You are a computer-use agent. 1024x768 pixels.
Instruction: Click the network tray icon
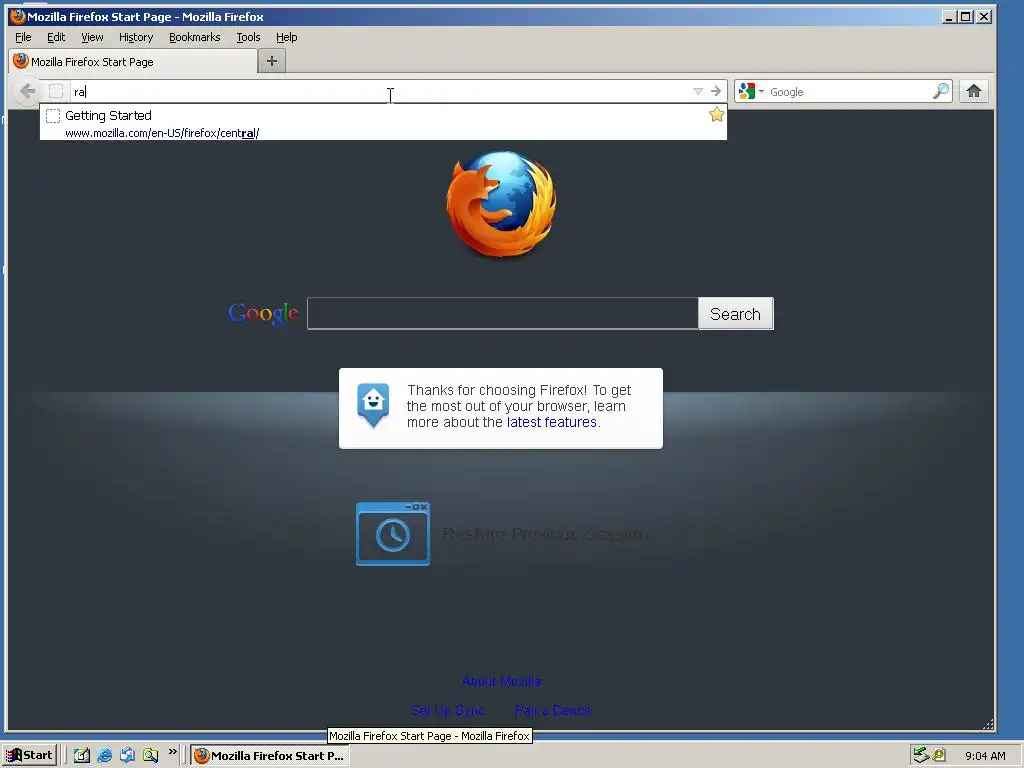(921, 755)
